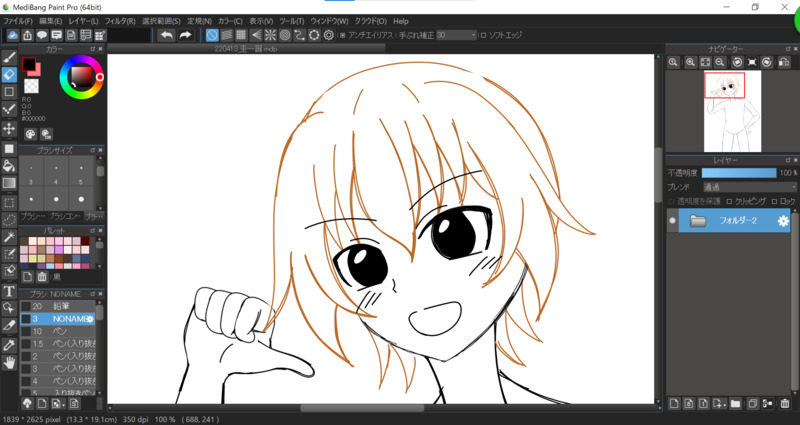
Task: Delete layer with the trash icon
Action: (785, 404)
